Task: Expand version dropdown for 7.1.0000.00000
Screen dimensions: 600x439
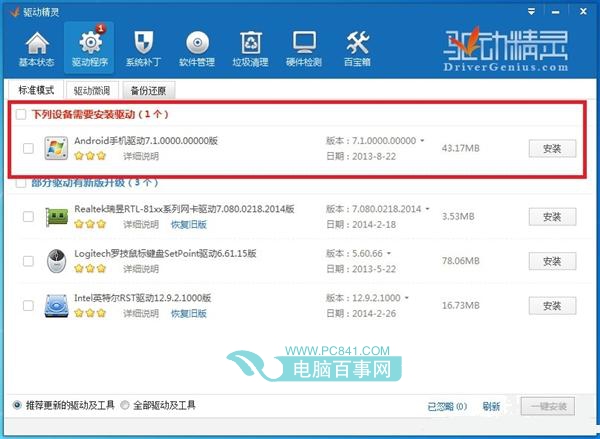Action: click(x=422, y=140)
